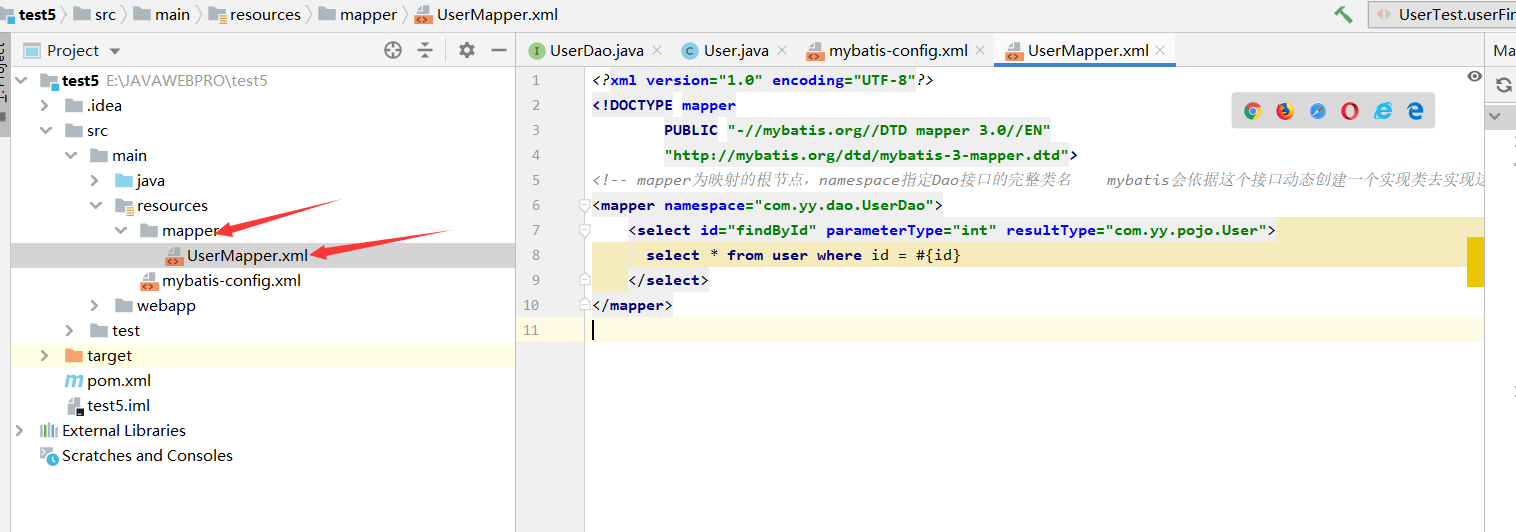Select the webapp folder in tree
The image size is (1516, 532).
[166, 306]
